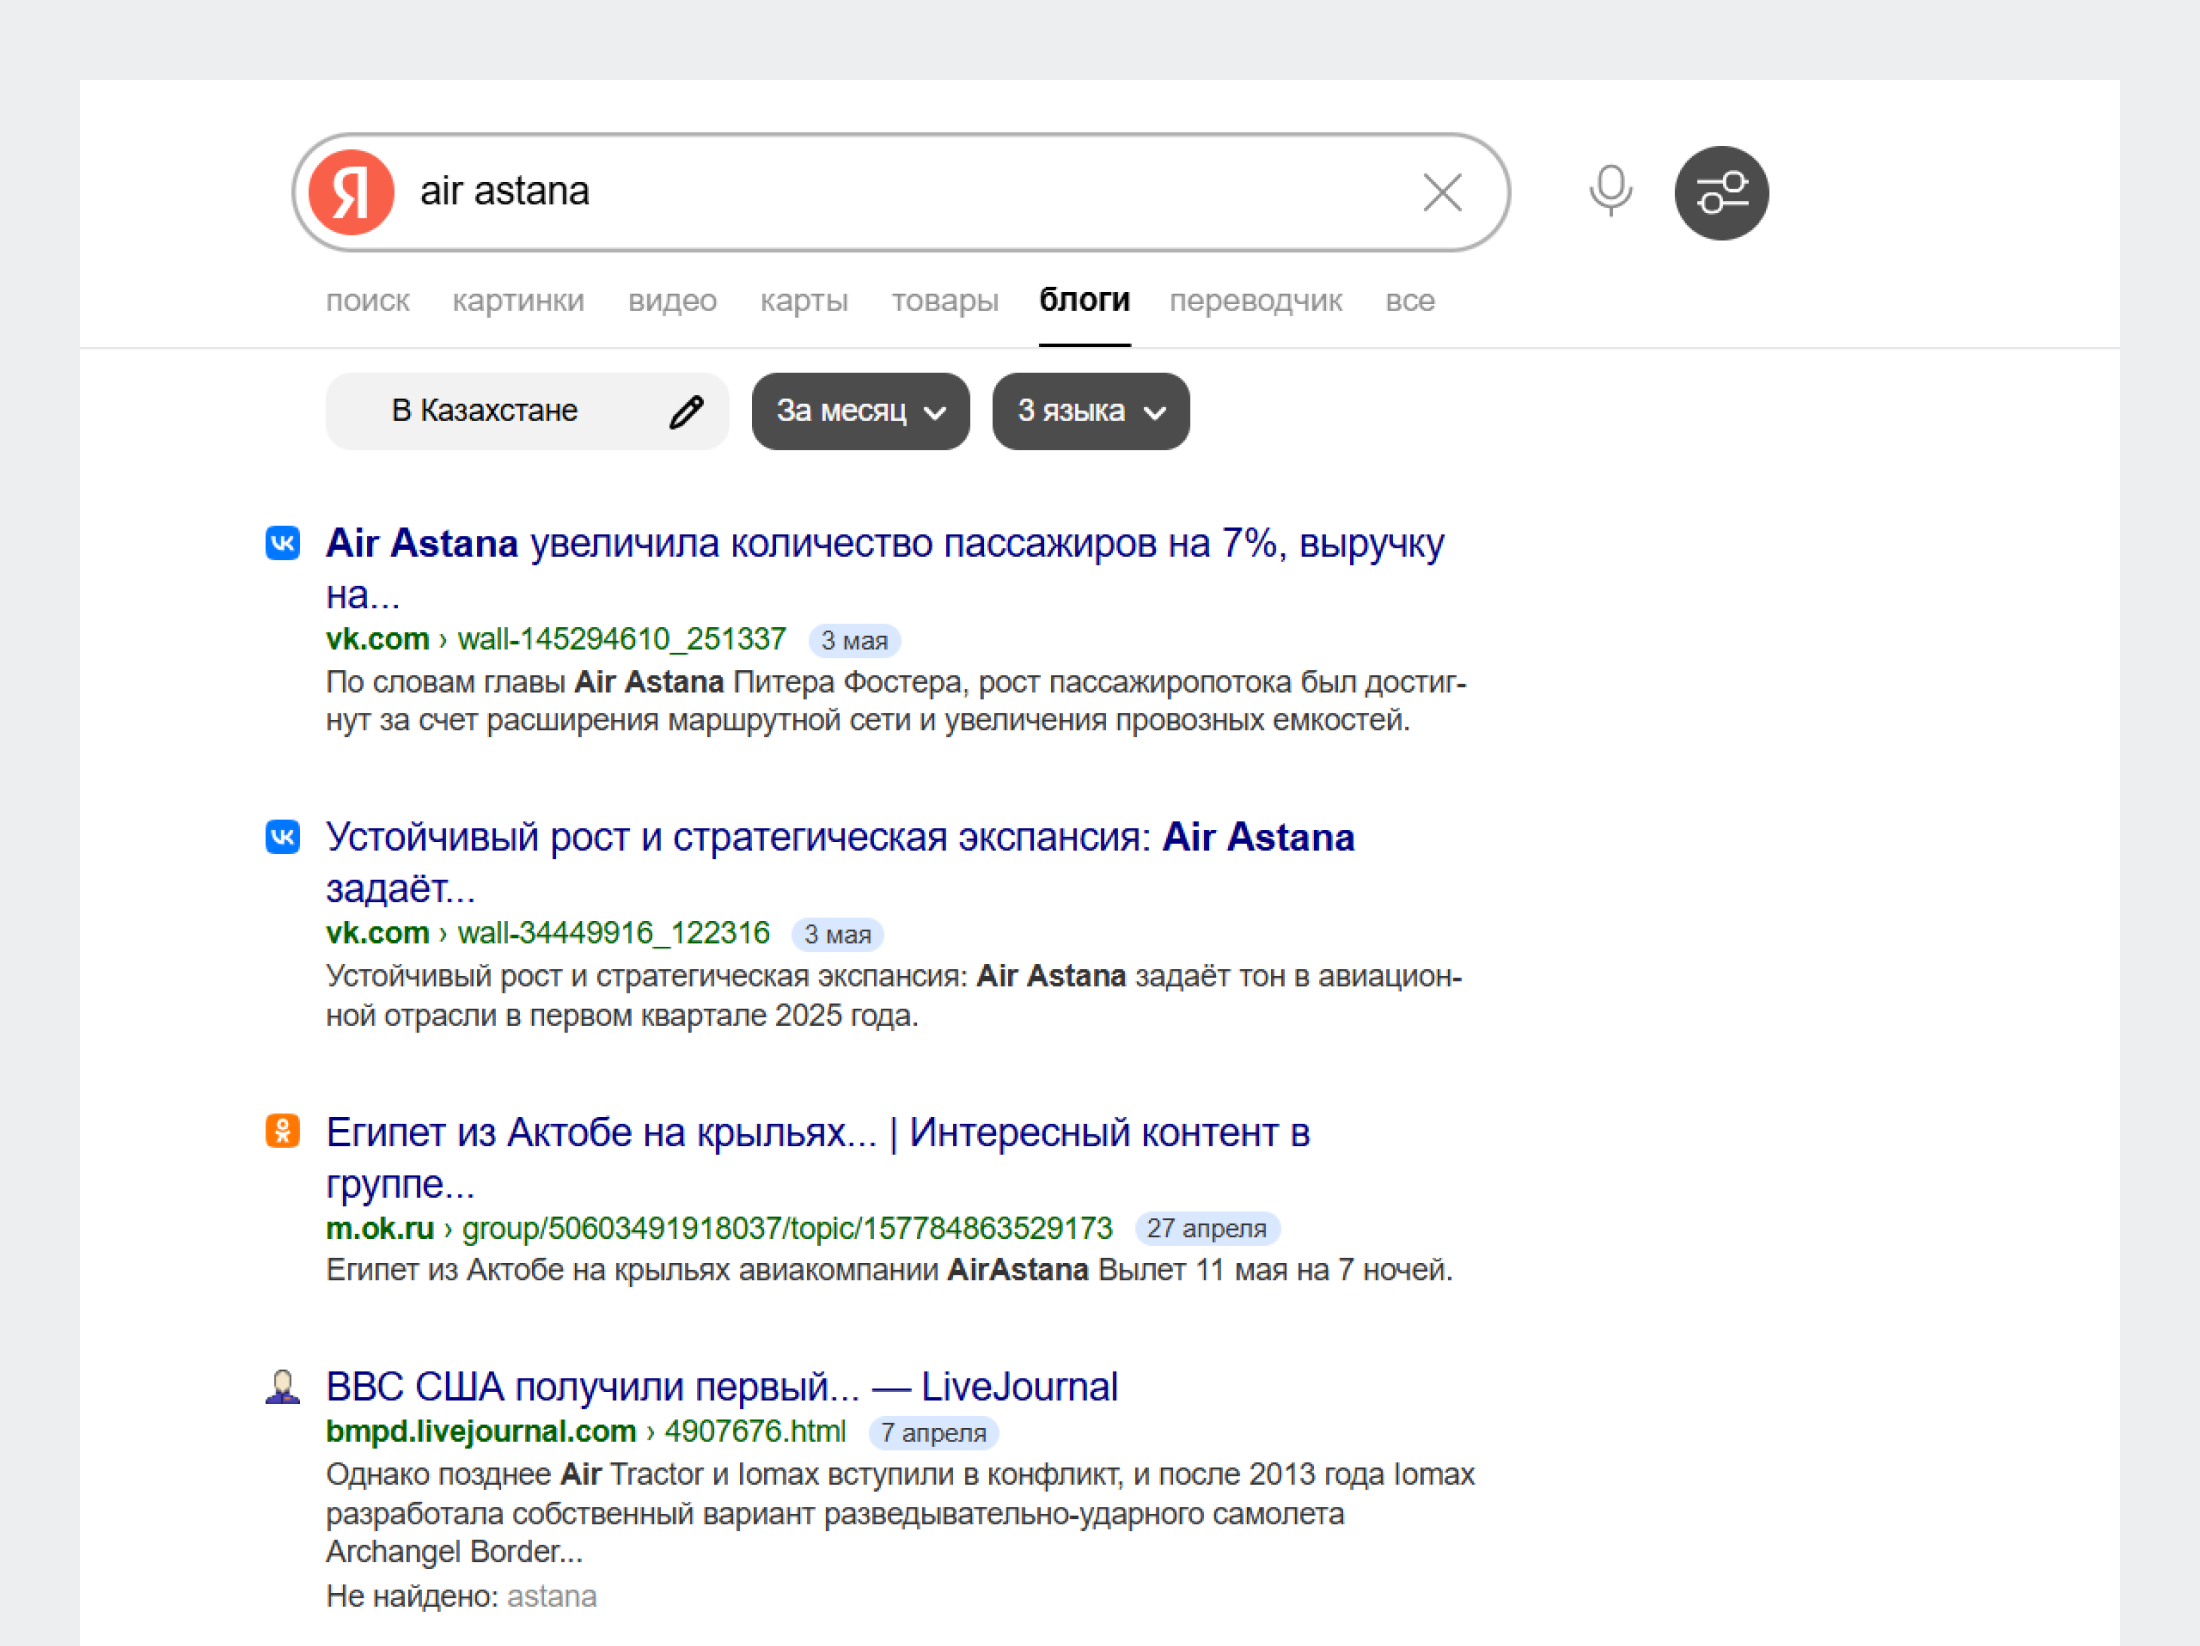This screenshot has width=2200, height=1646.
Task: Click Odnoklassniki favicon of Egypt result
Action: (283, 1131)
